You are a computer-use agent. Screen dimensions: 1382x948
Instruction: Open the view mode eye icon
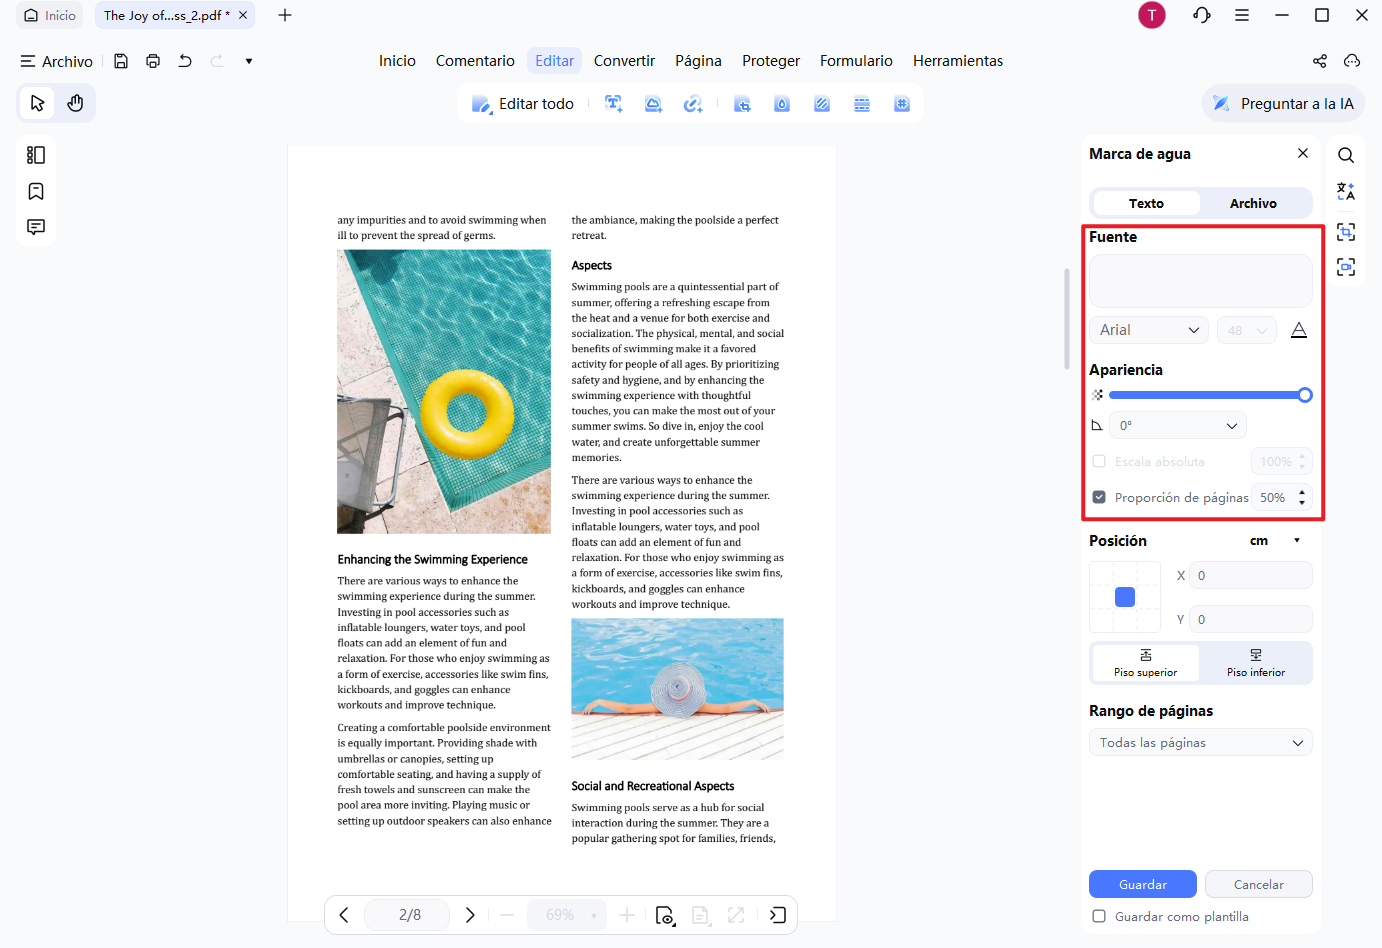tap(665, 915)
